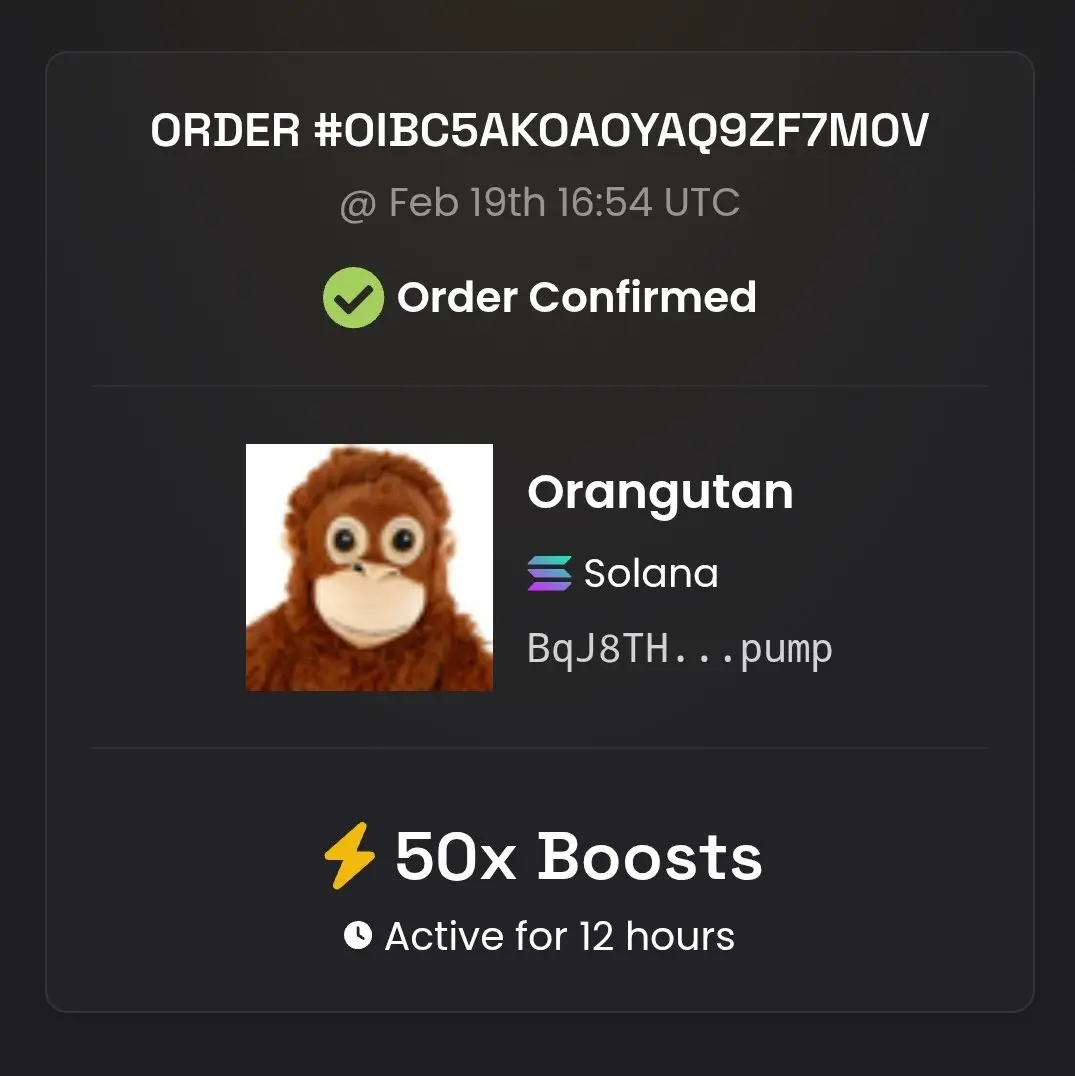Click the Solana logo icon
Screen dimensions: 1075x1076
point(550,573)
